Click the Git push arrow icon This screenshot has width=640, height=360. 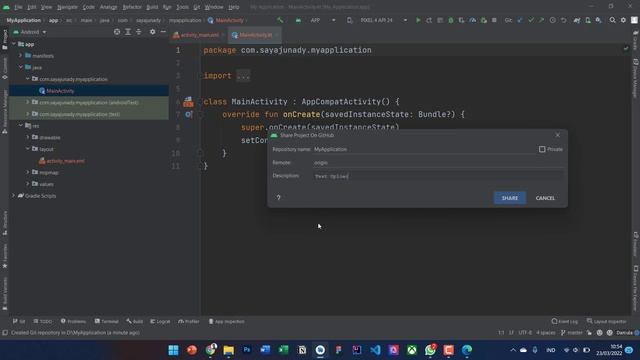point(541,20)
